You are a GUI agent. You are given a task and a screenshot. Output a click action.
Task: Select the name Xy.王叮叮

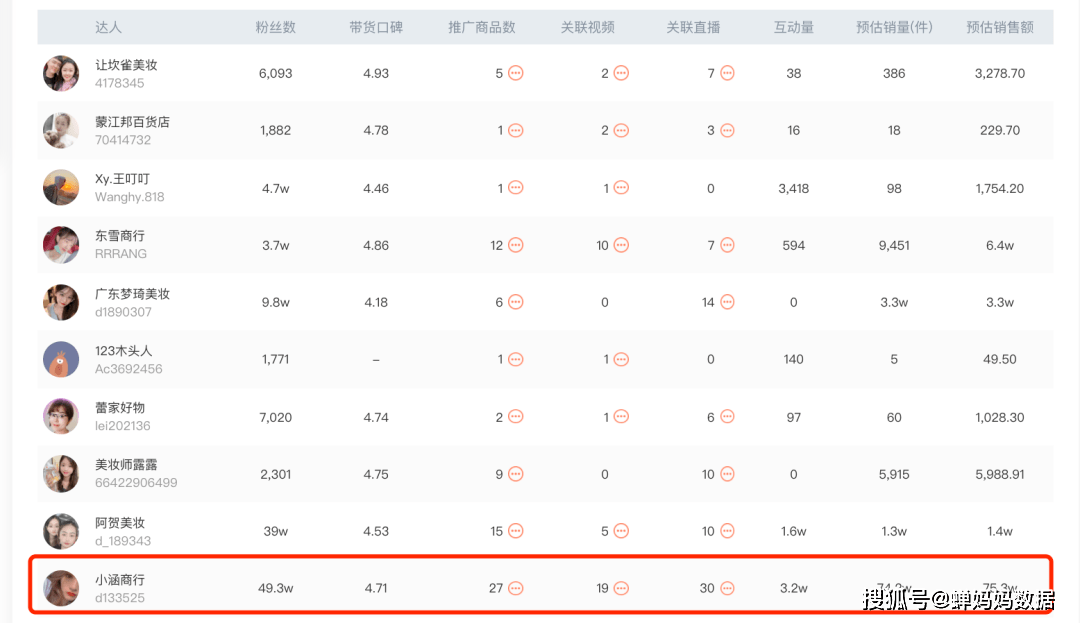pos(122,179)
